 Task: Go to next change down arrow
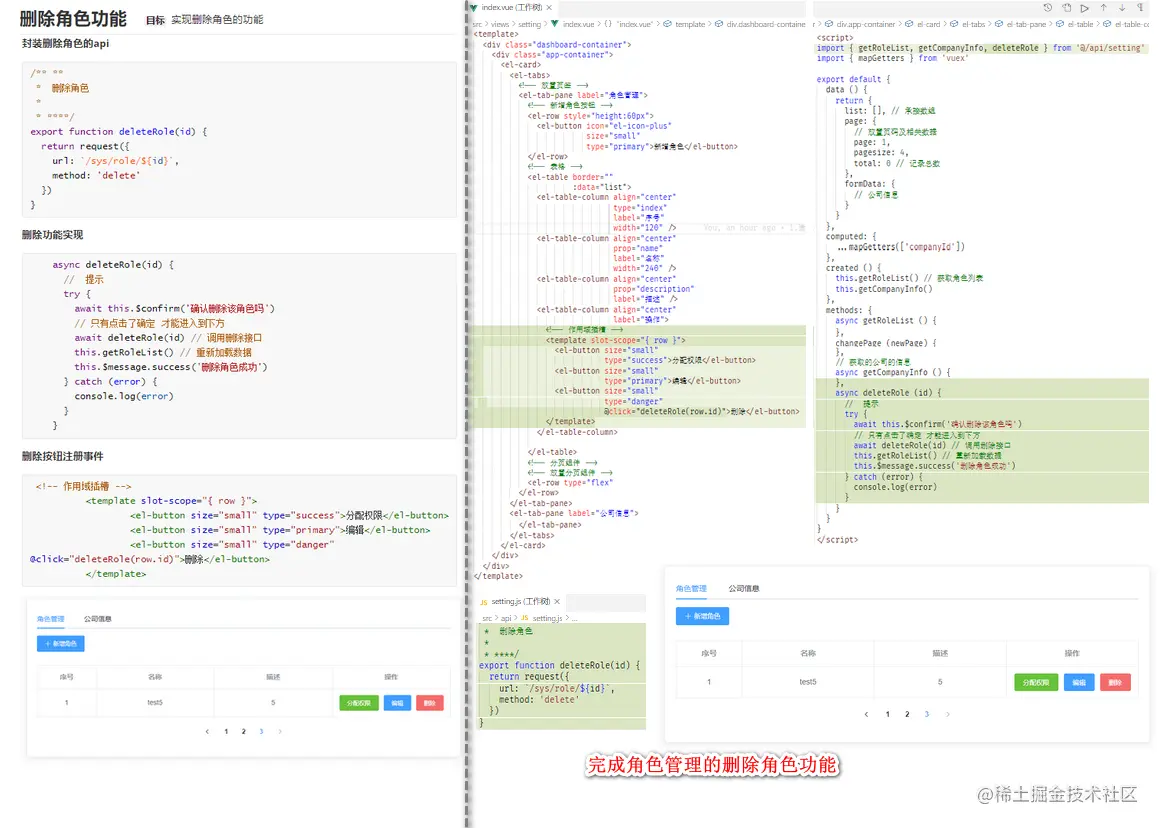1122,7
